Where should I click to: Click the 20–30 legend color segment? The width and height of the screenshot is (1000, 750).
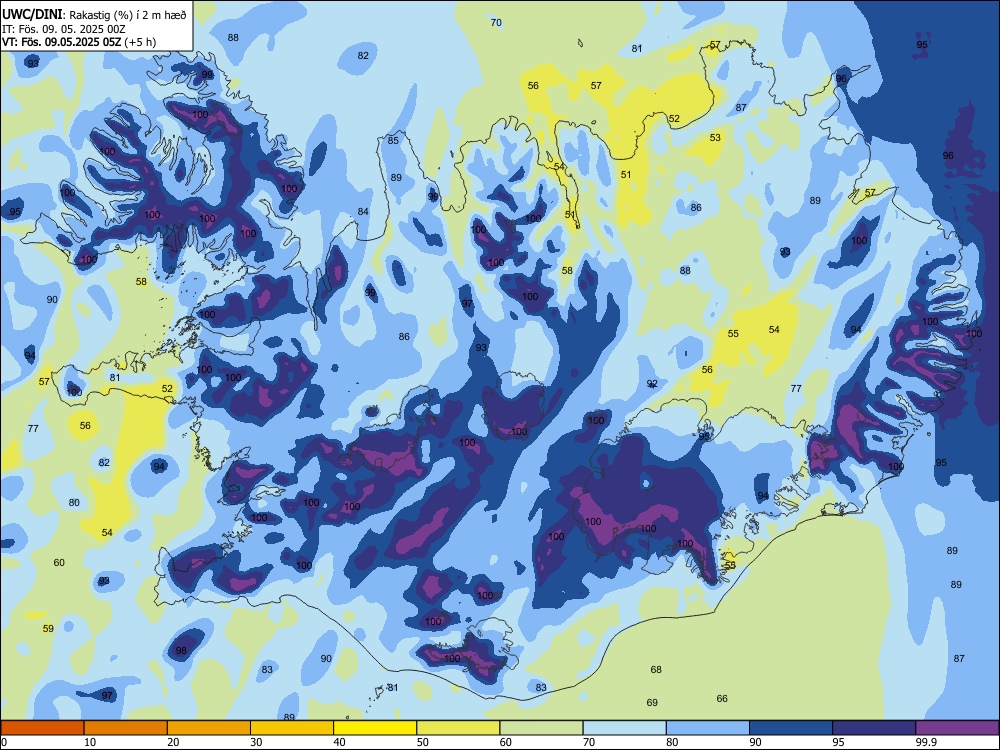(209, 728)
